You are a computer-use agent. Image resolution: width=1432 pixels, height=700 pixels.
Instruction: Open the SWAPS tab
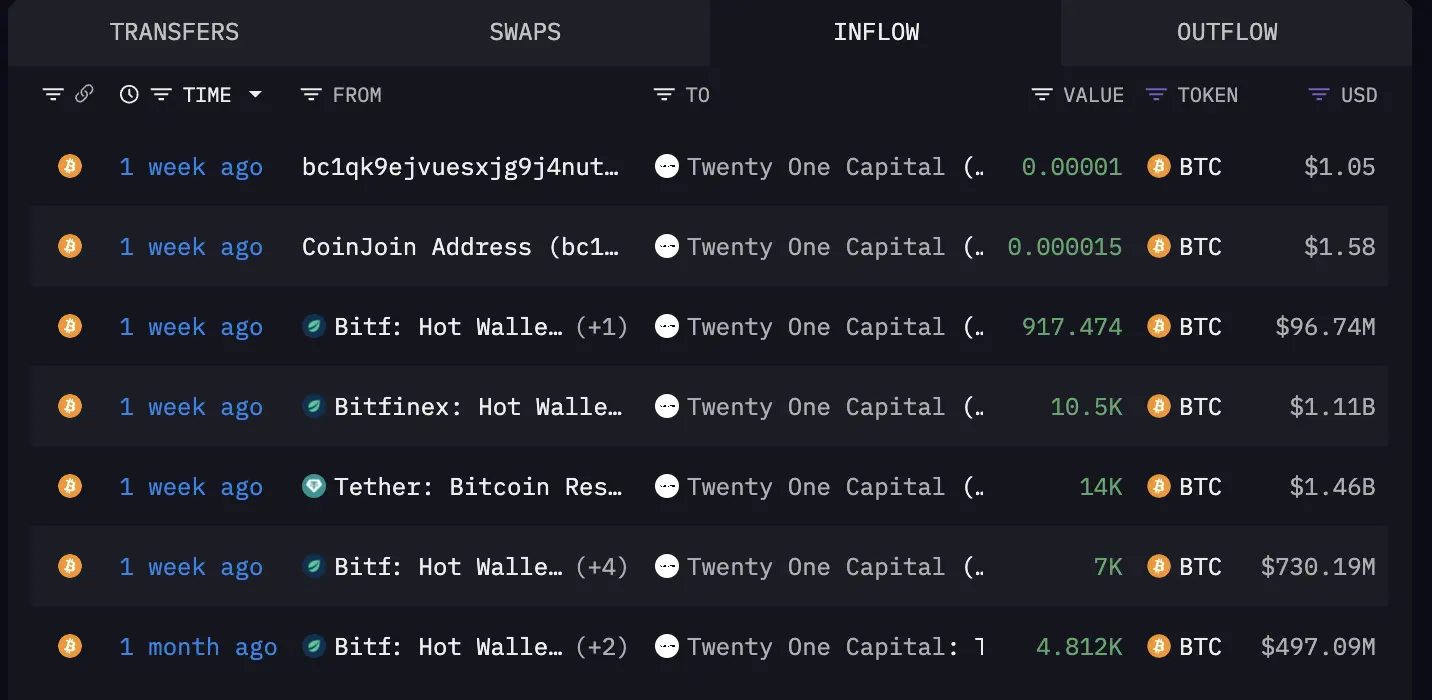pos(524,32)
